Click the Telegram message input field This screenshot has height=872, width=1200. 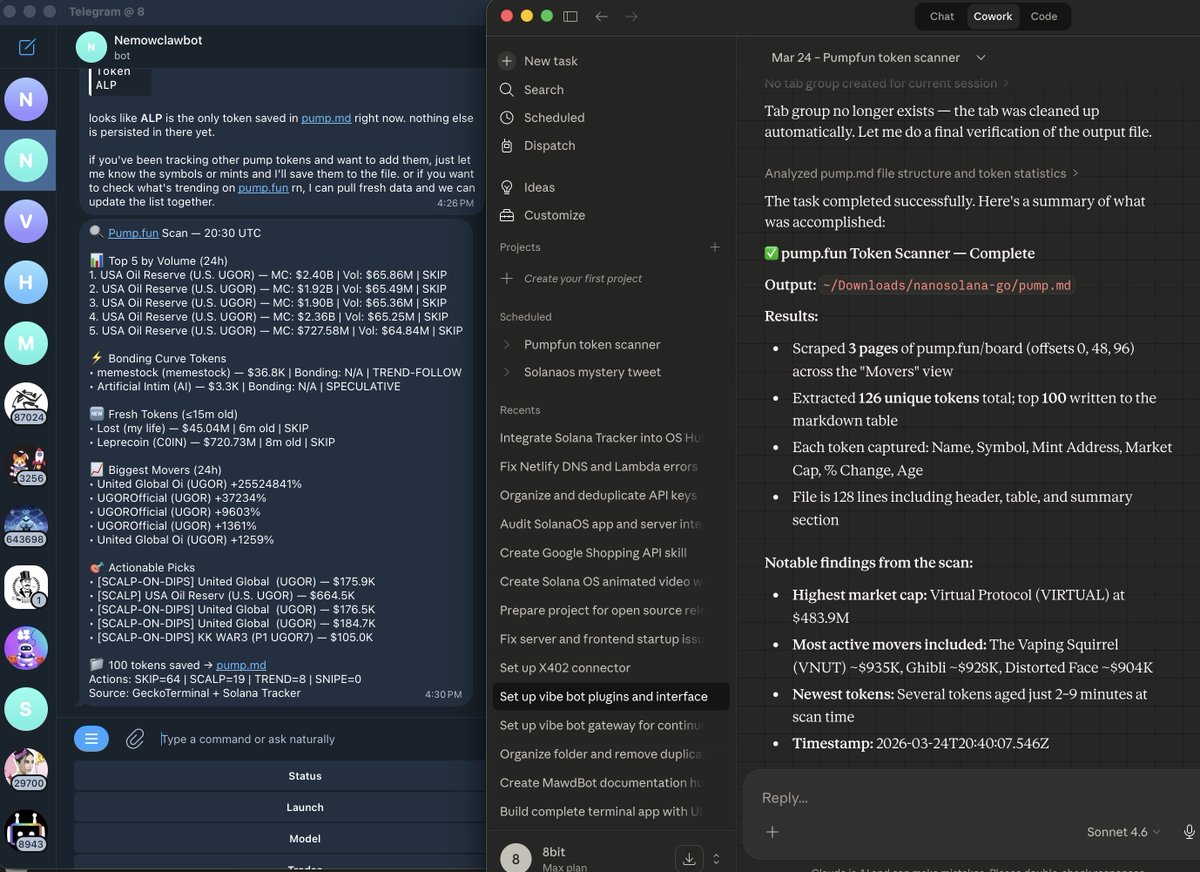(317, 739)
